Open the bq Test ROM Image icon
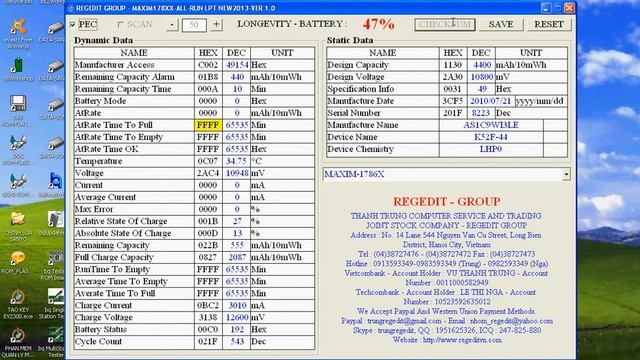The height and width of the screenshot is (360, 640). (56, 258)
